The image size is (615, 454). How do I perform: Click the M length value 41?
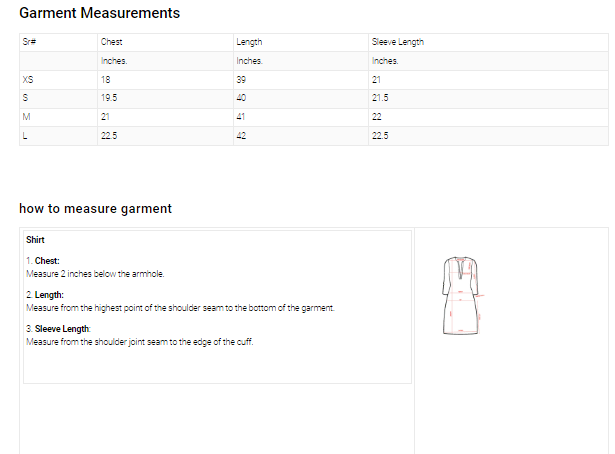tap(241, 117)
